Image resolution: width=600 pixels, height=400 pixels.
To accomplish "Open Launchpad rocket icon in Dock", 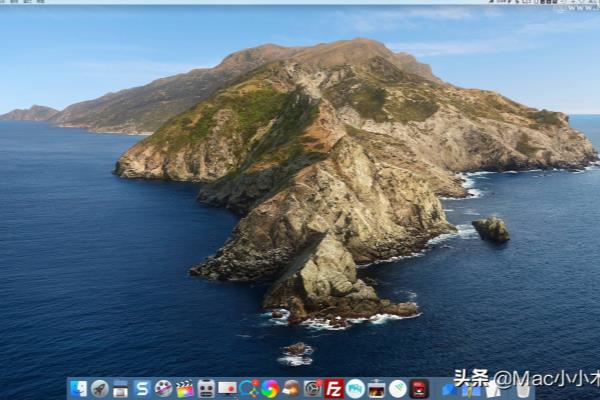I will [99, 389].
